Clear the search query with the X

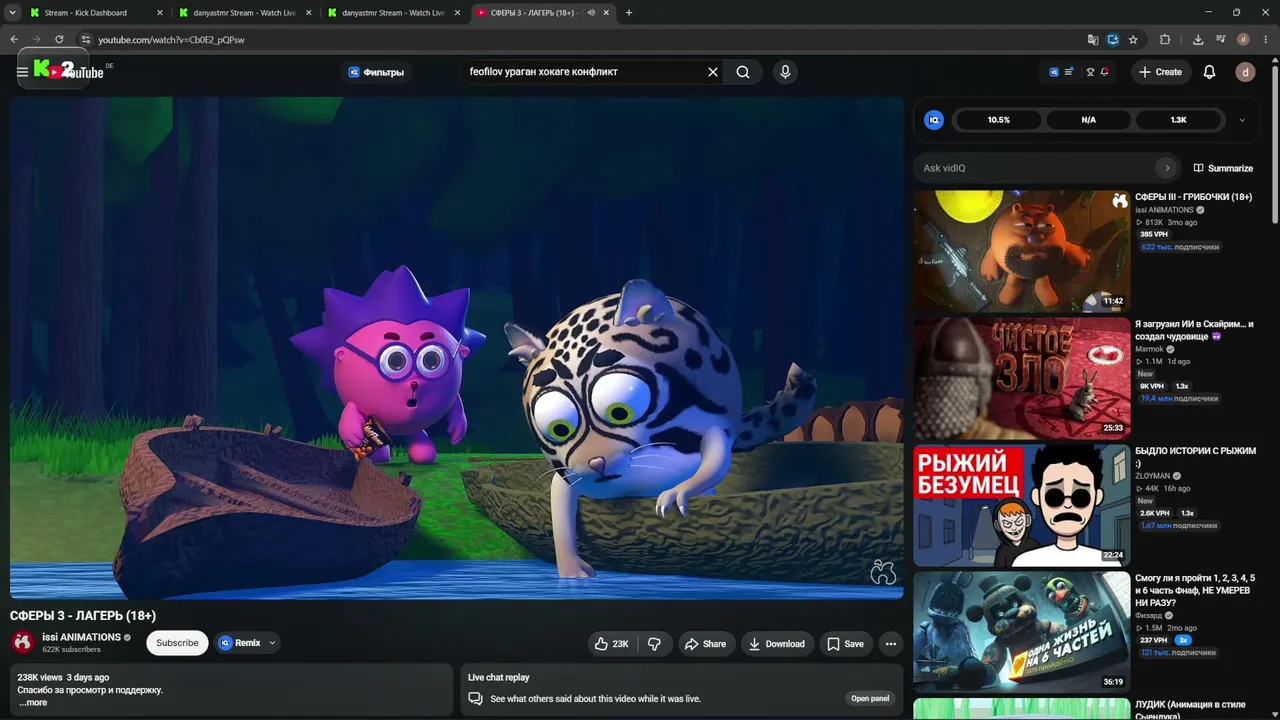click(713, 72)
